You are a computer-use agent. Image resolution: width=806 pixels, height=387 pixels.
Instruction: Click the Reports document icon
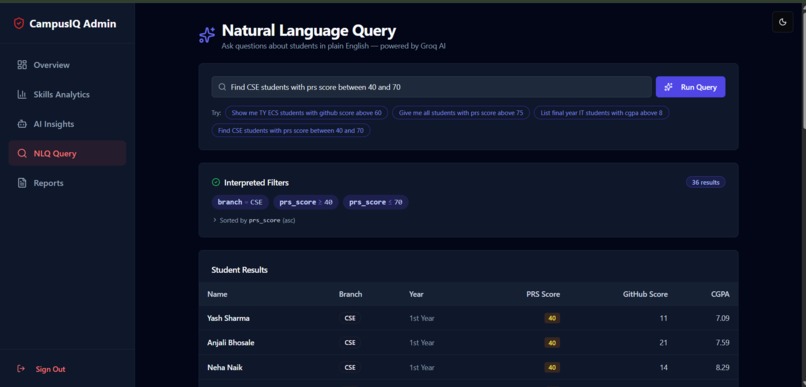pyautogui.click(x=22, y=183)
